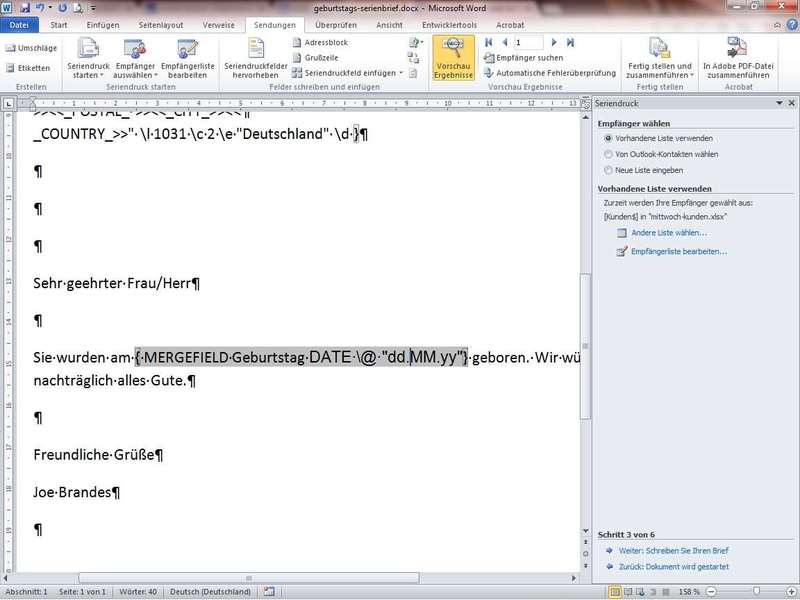Click Automatische Fehlerüberprüfung
Viewport: 800px width, 600px height.
[x=550, y=73]
